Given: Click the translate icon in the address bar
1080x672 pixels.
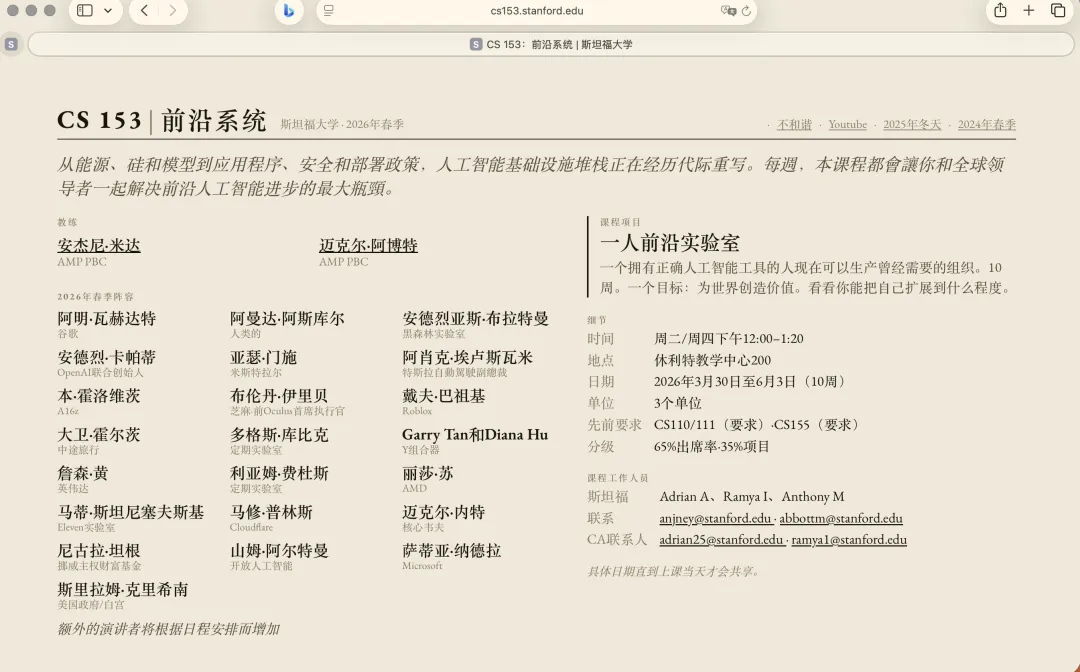Looking at the screenshot, I should coord(728,10).
